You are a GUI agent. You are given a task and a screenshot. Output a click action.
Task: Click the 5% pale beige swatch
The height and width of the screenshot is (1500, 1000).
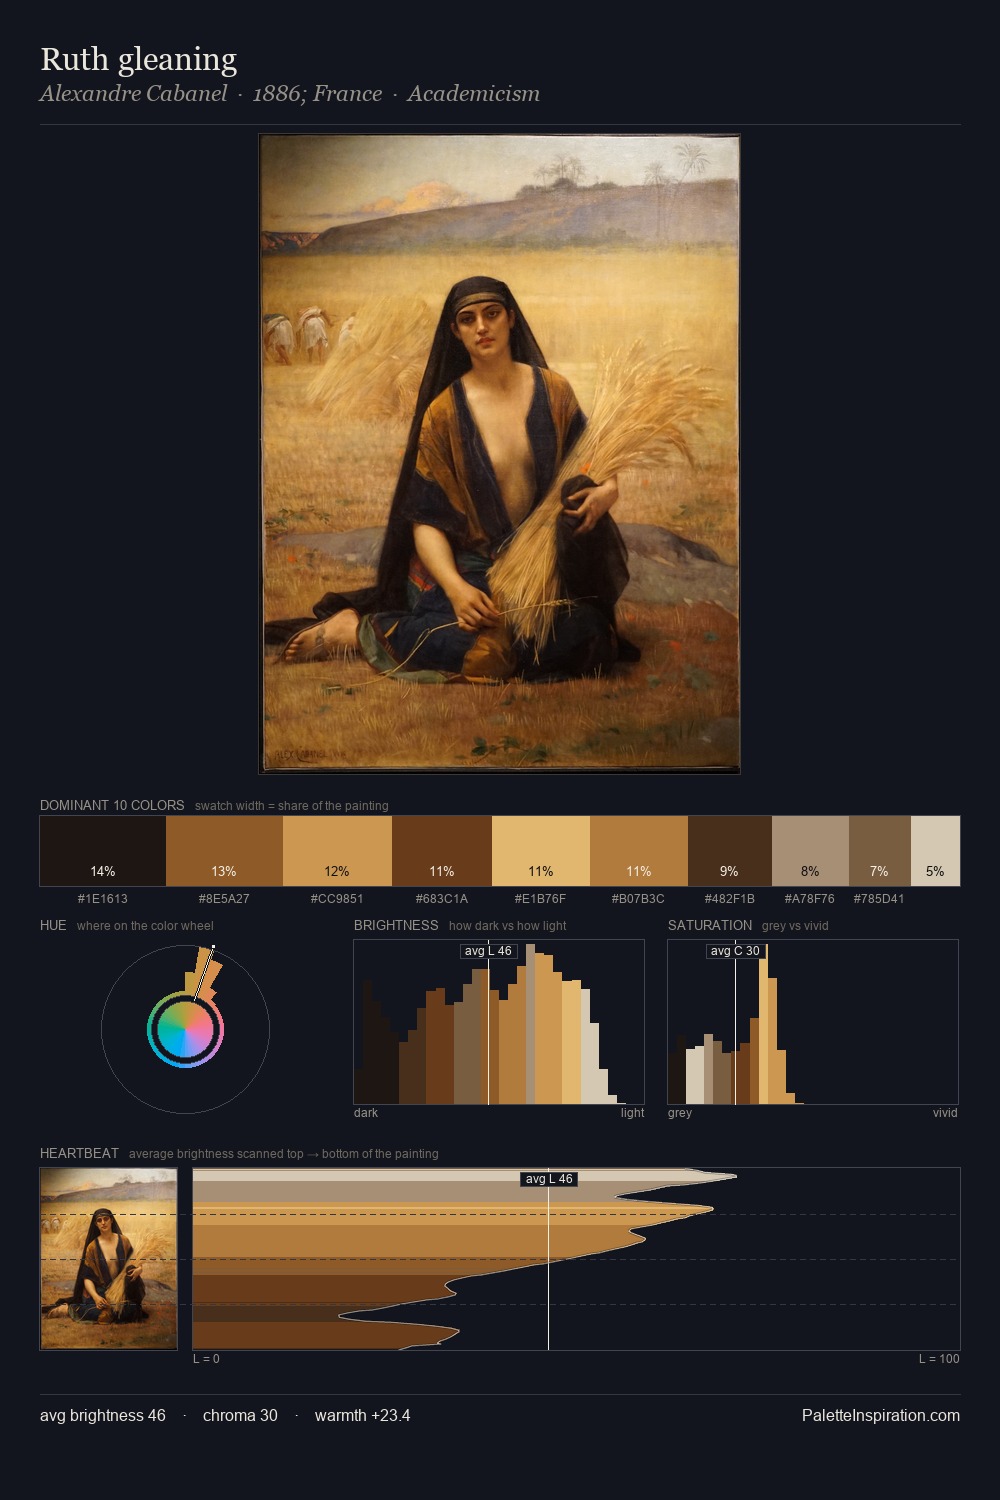click(935, 851)
